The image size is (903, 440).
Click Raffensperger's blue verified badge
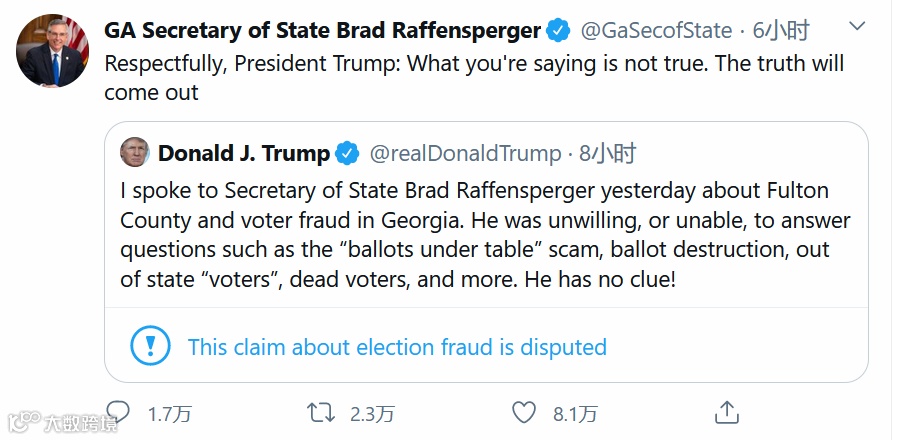pyautogui.click(x=558, y=30)
